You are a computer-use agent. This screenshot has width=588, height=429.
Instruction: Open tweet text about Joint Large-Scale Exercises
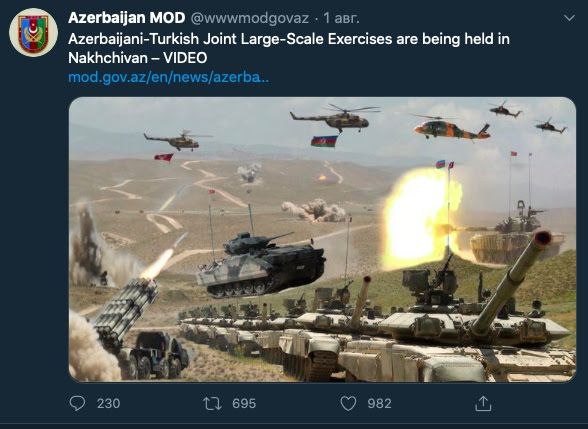pos(289,39)
